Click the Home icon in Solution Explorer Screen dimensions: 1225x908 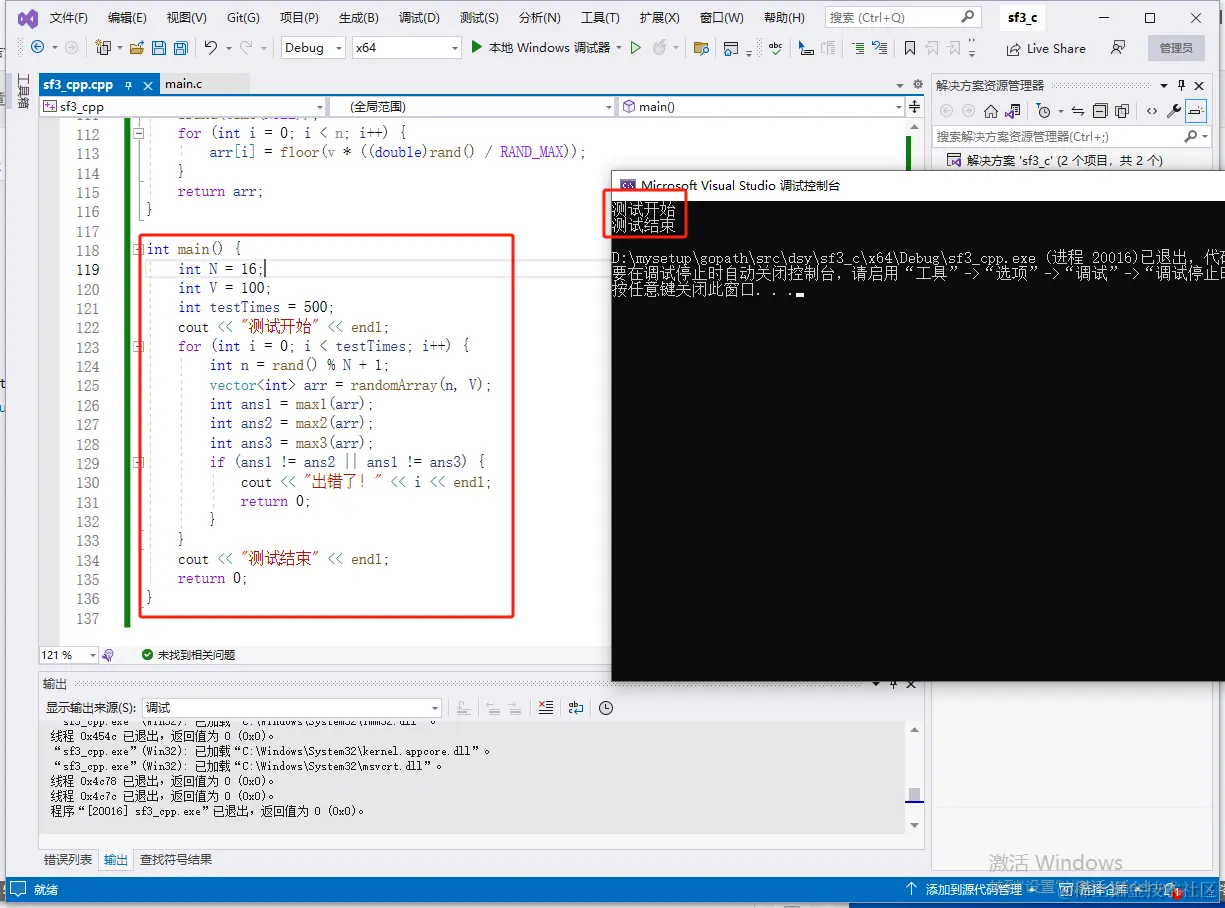click(x=991, y=111)
